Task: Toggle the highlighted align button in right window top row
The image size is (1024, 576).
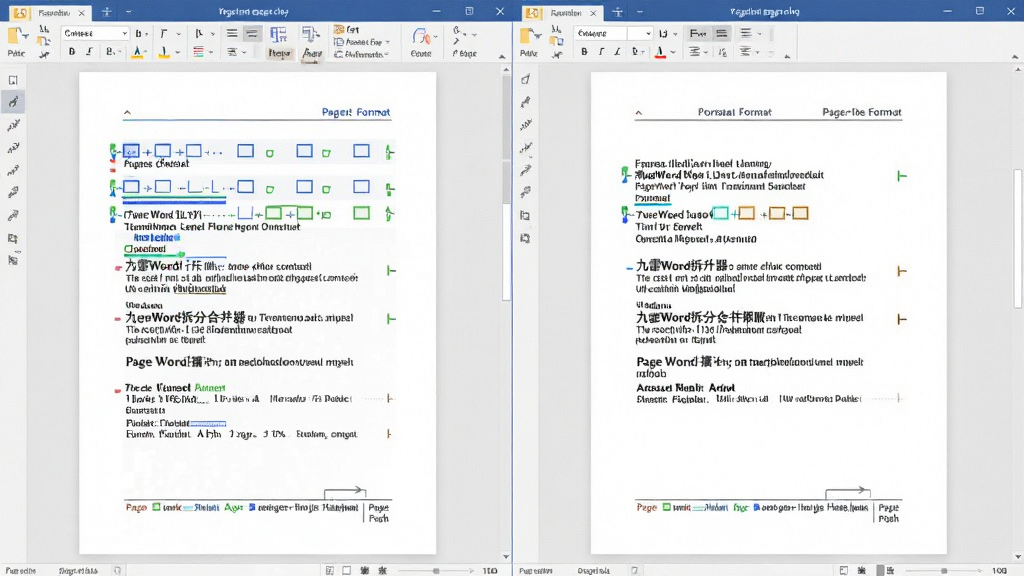Action: 722,33
